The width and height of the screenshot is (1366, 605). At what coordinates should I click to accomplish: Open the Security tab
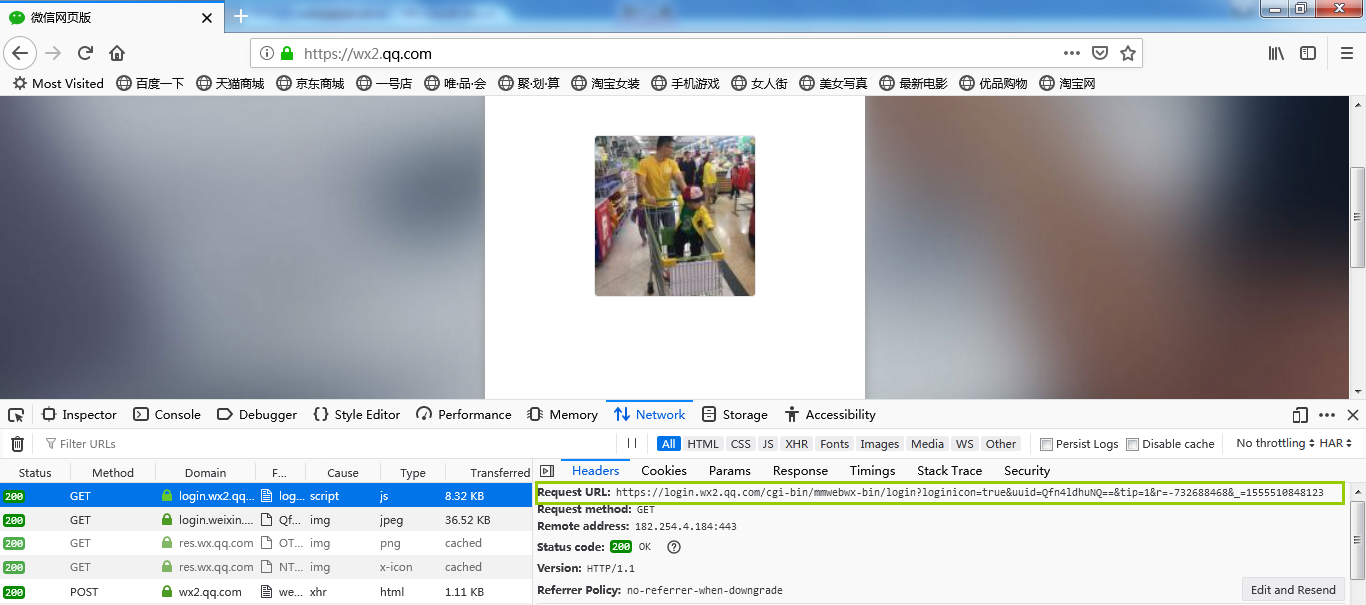[1027, 471]
